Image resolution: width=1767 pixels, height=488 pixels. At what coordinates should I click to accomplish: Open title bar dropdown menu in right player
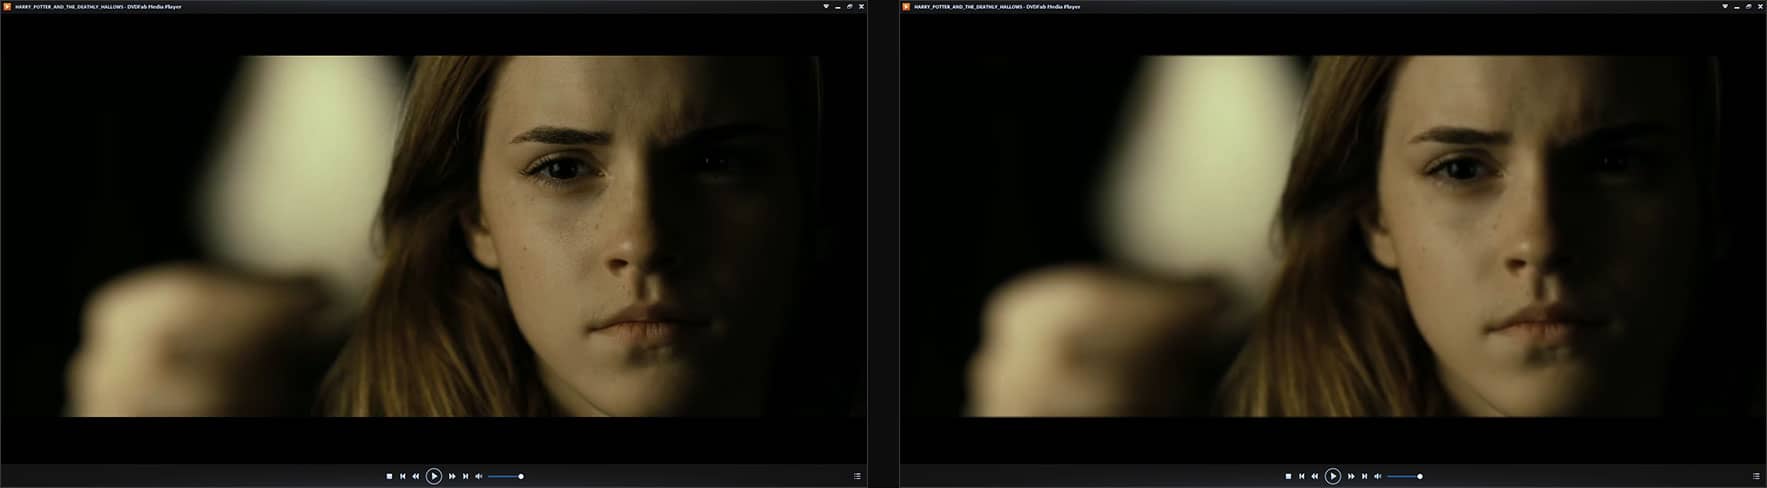[x=1725, y=6]
